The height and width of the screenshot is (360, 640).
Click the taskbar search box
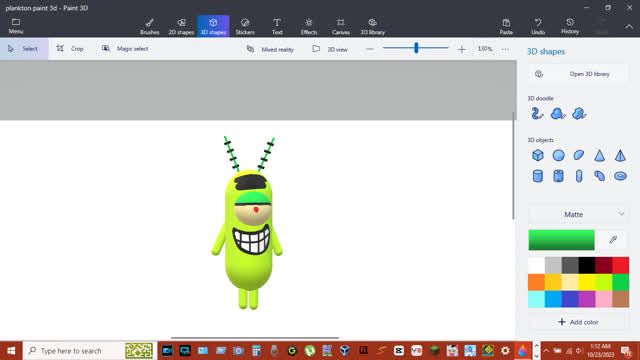[90, 351]
